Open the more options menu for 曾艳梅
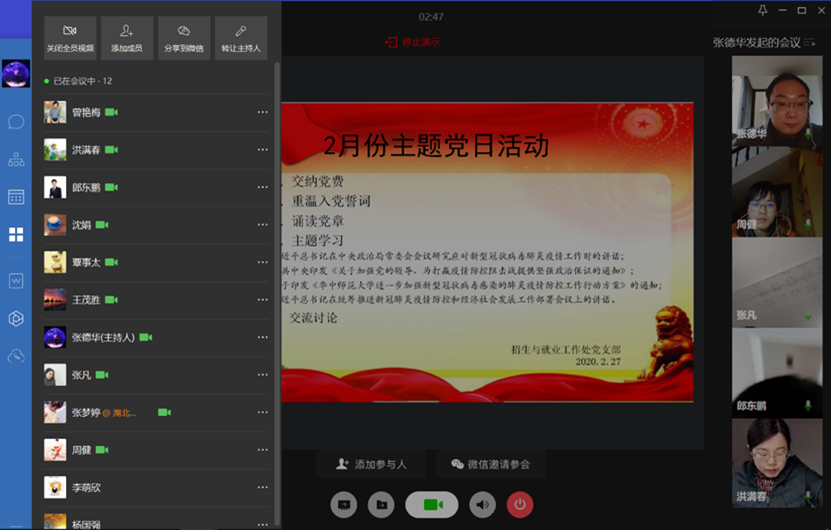This screenshot has height=530, width=831. tap(262, 112)
